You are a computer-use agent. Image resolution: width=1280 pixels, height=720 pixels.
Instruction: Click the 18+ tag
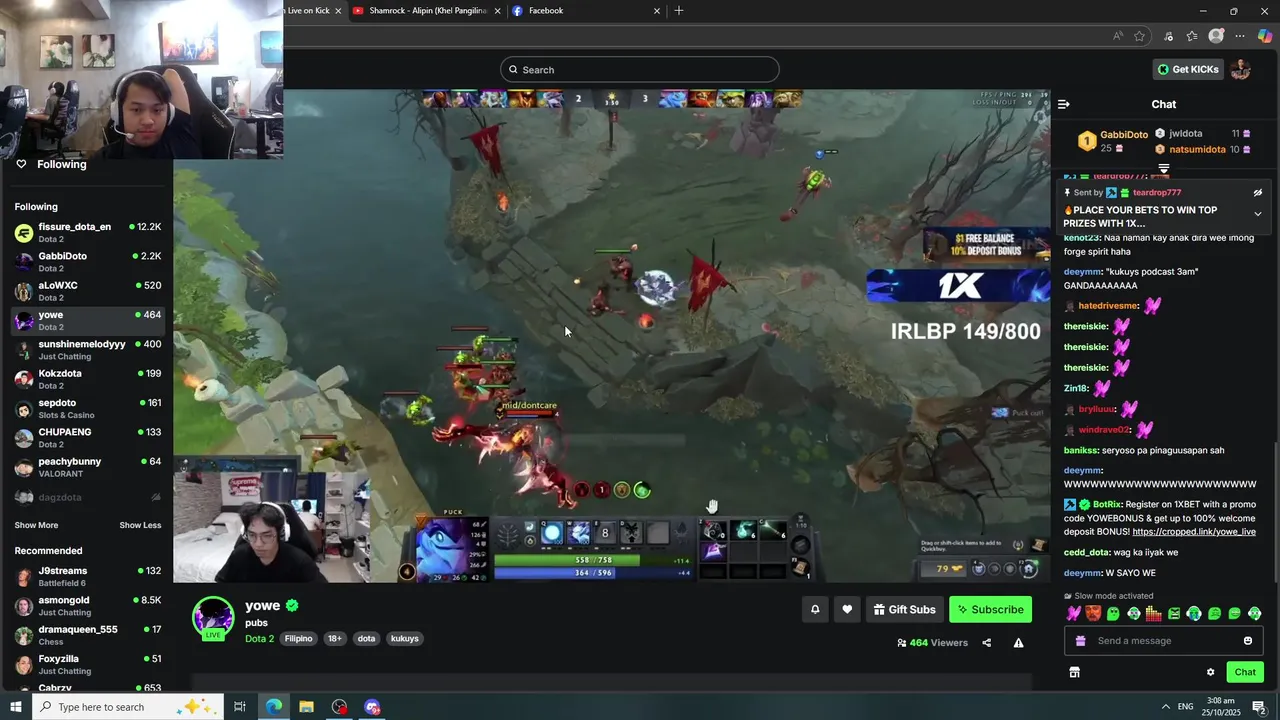[x=334, y=638]
